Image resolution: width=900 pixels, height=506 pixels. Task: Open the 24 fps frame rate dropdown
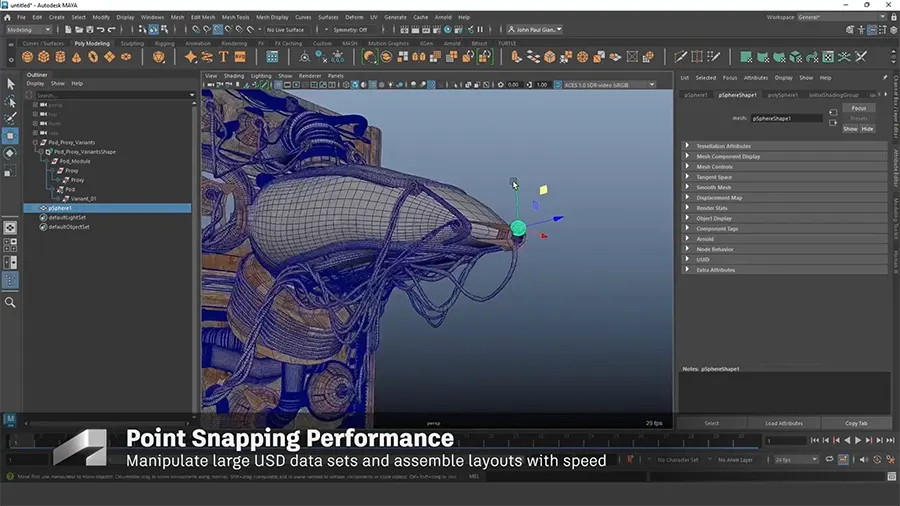tap(796, 460)
